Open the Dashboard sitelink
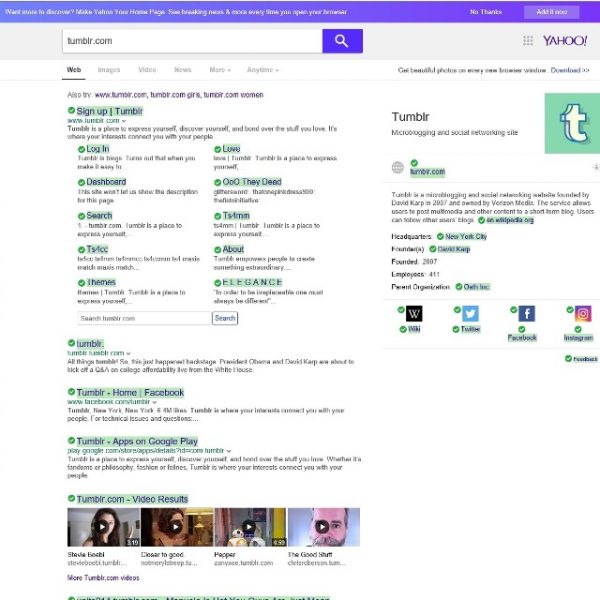The width and height of the screenshot is (600, 600). tap(106, 182)
